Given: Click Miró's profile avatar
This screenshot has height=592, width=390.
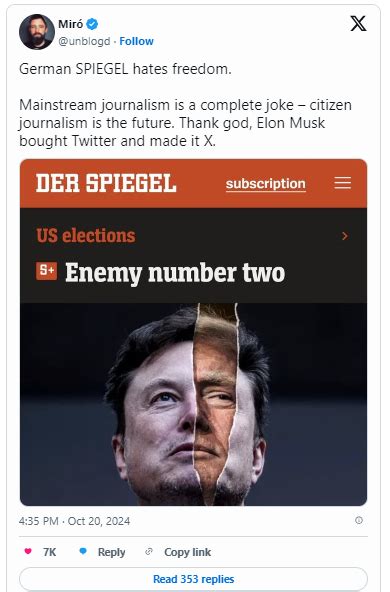Looking at the screenshot, I should [37, 32].
